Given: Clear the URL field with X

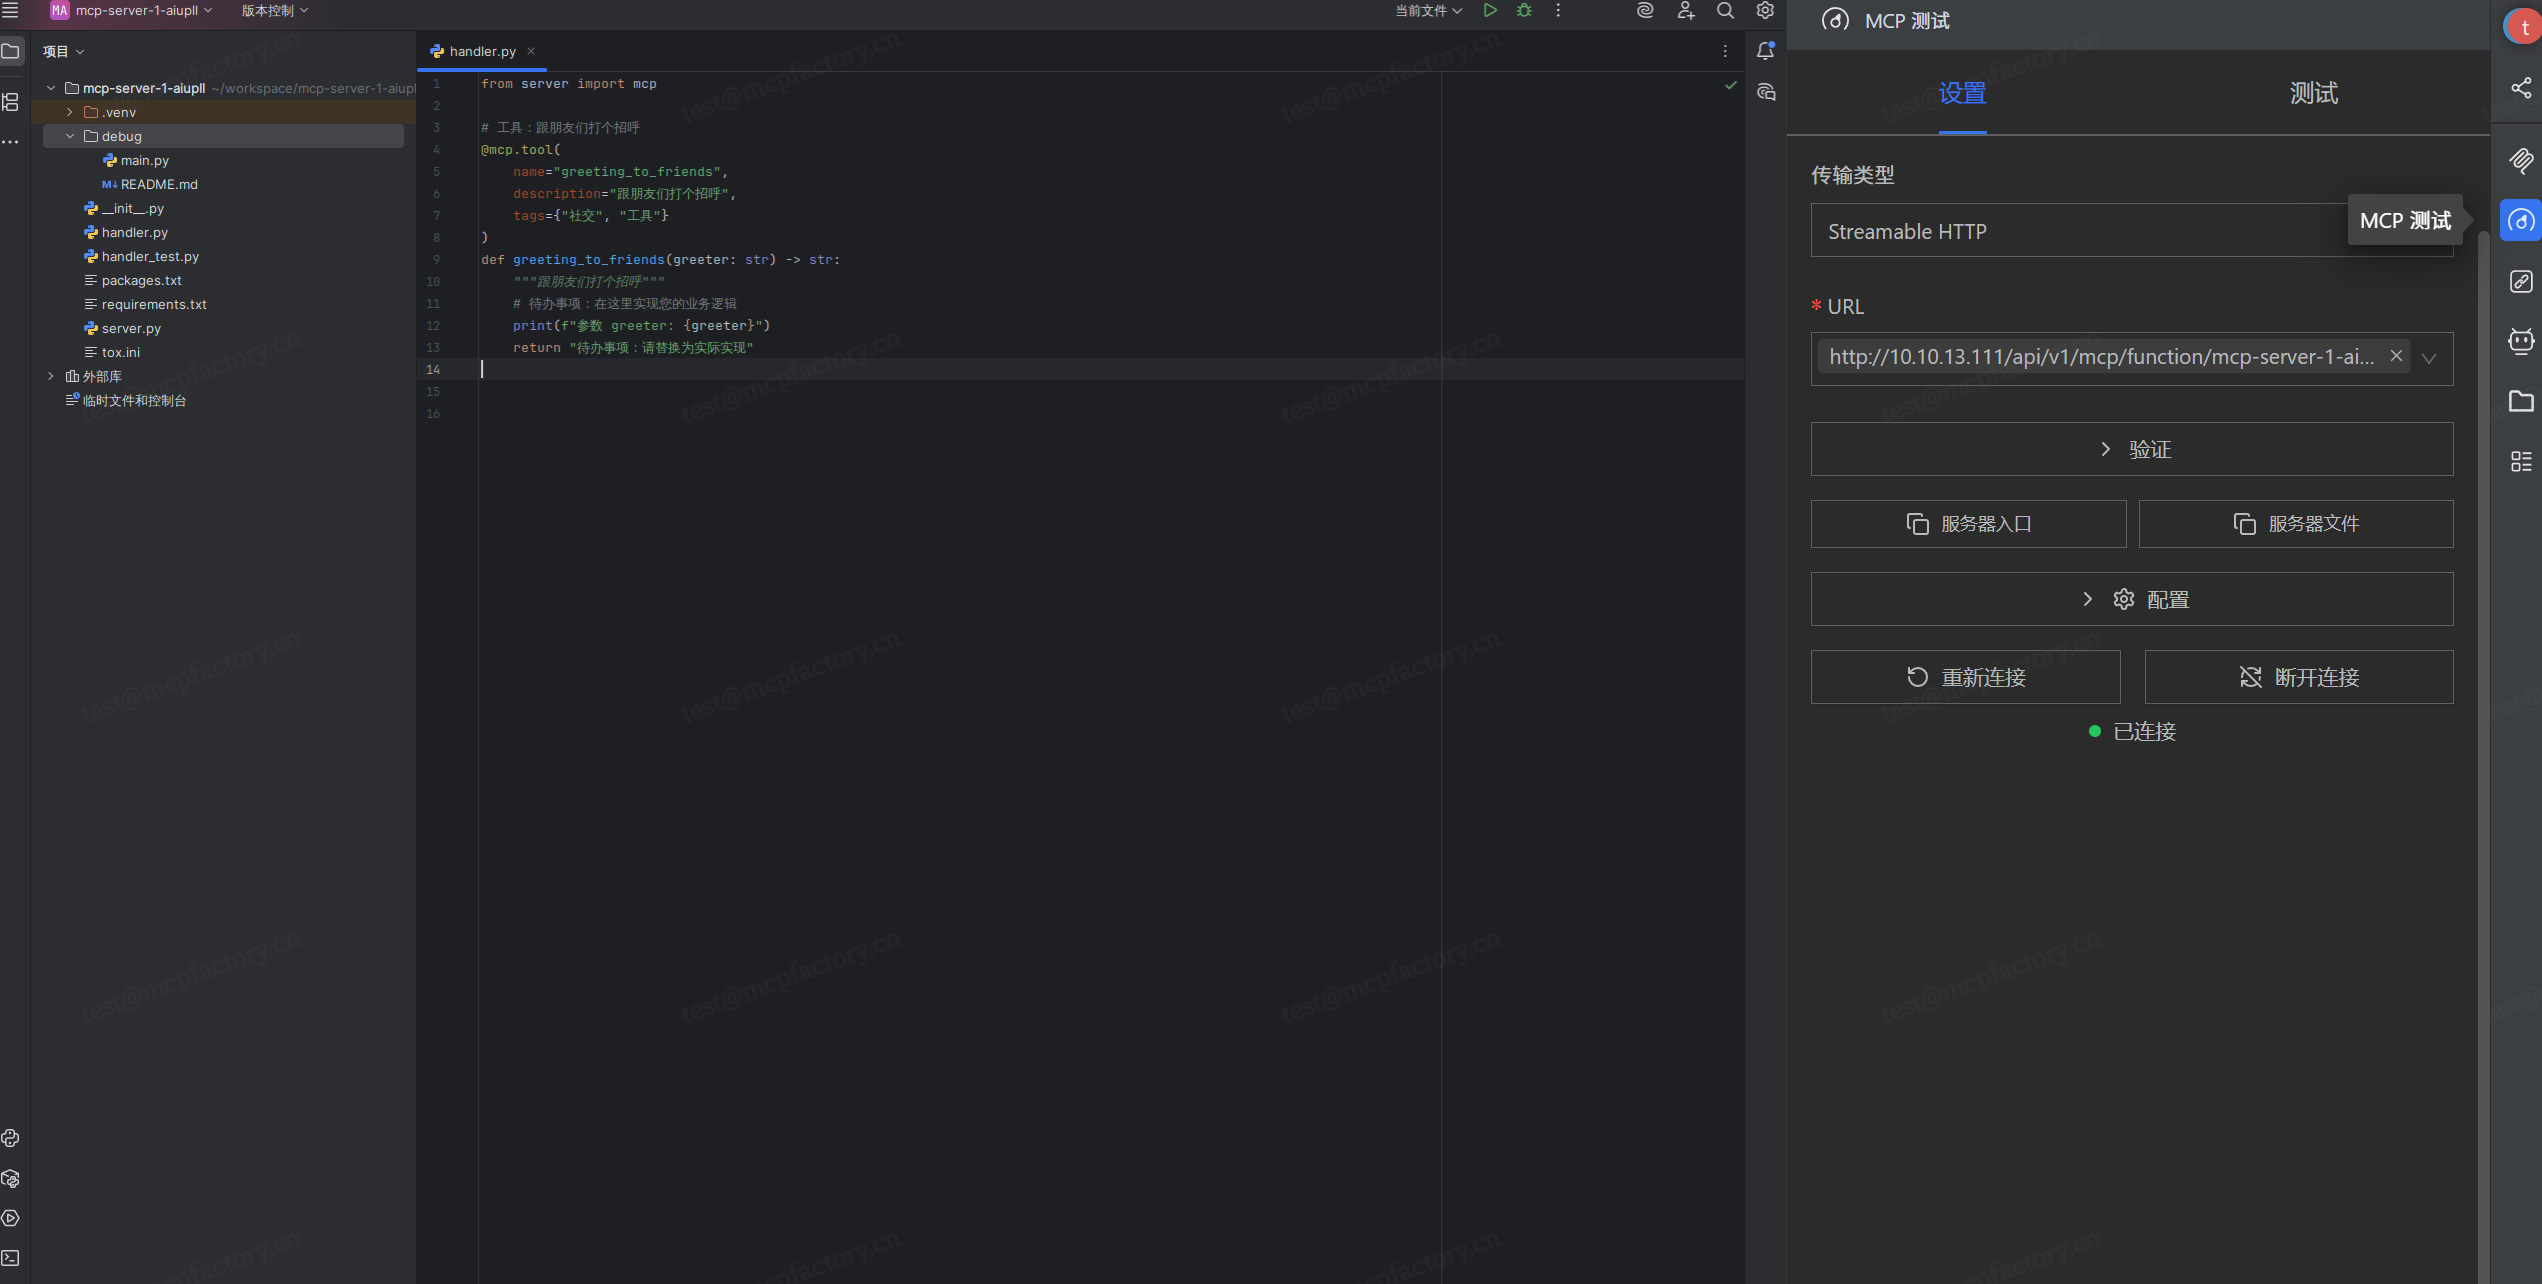Looking at the screenshot, I should pyautogui.click(x=2396, y=356).
